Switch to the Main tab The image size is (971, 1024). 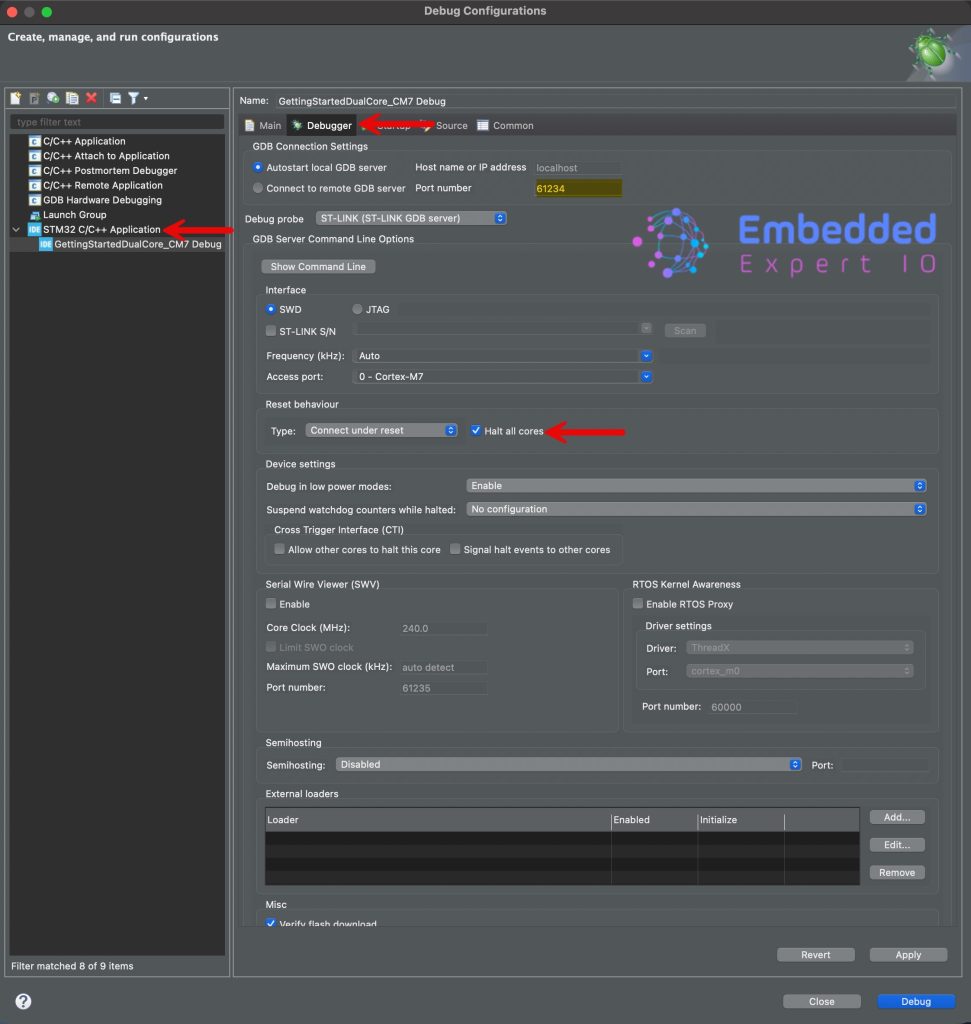coord(263,126)
